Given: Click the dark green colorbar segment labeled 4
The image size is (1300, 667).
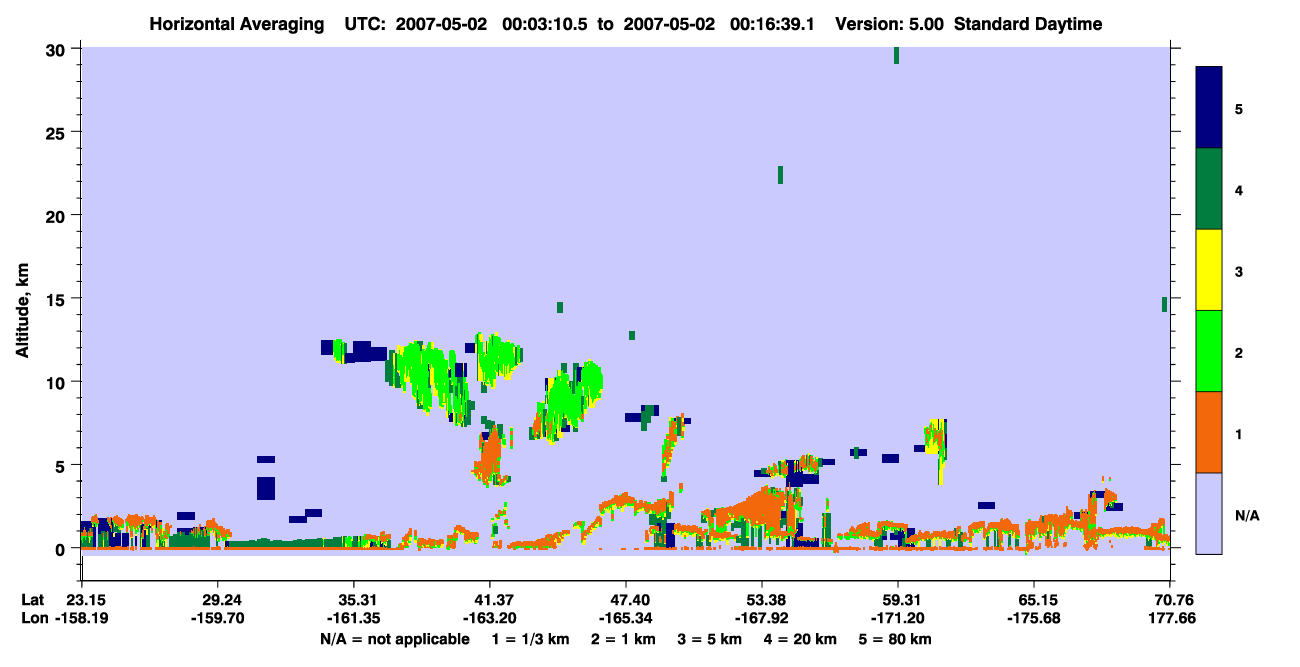Looking at the screenshot, I should tap(1209, 189).
